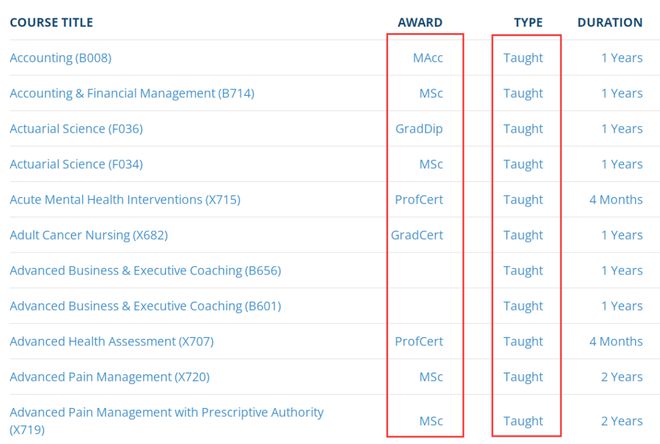Viewport: 660px width, 444px height.
Task: Click the AWARD column header
Action: click(420, 22)
